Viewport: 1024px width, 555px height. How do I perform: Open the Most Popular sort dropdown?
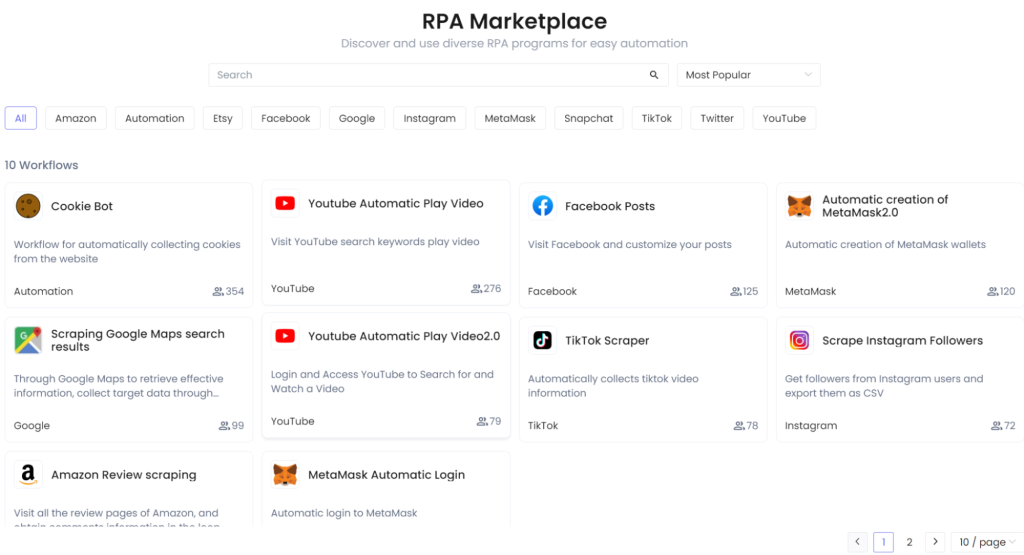(748, 75)
